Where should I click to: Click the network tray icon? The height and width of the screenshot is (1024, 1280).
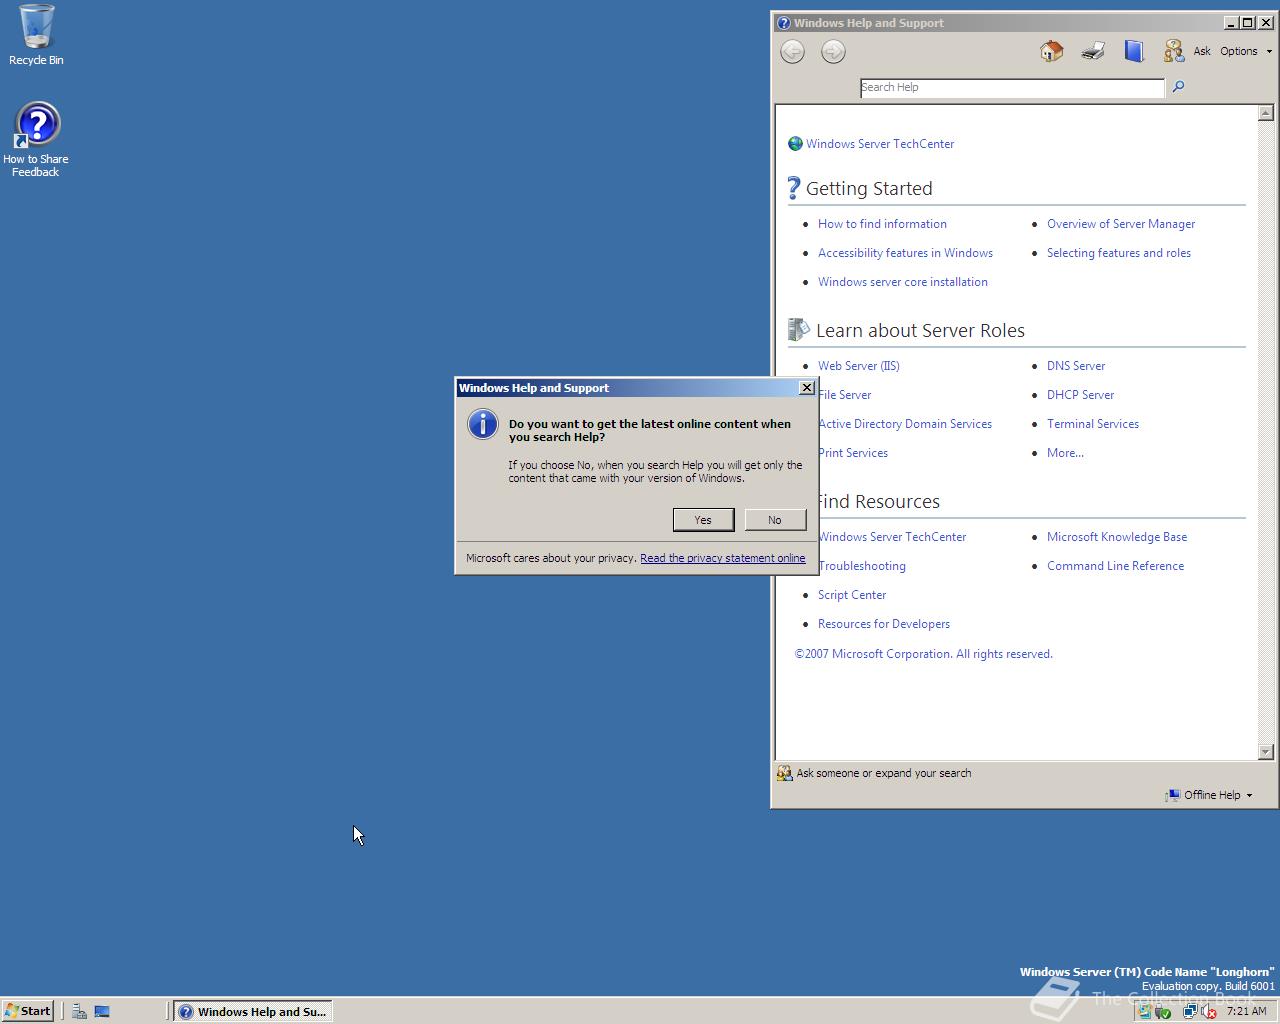pos(1189,1011)
